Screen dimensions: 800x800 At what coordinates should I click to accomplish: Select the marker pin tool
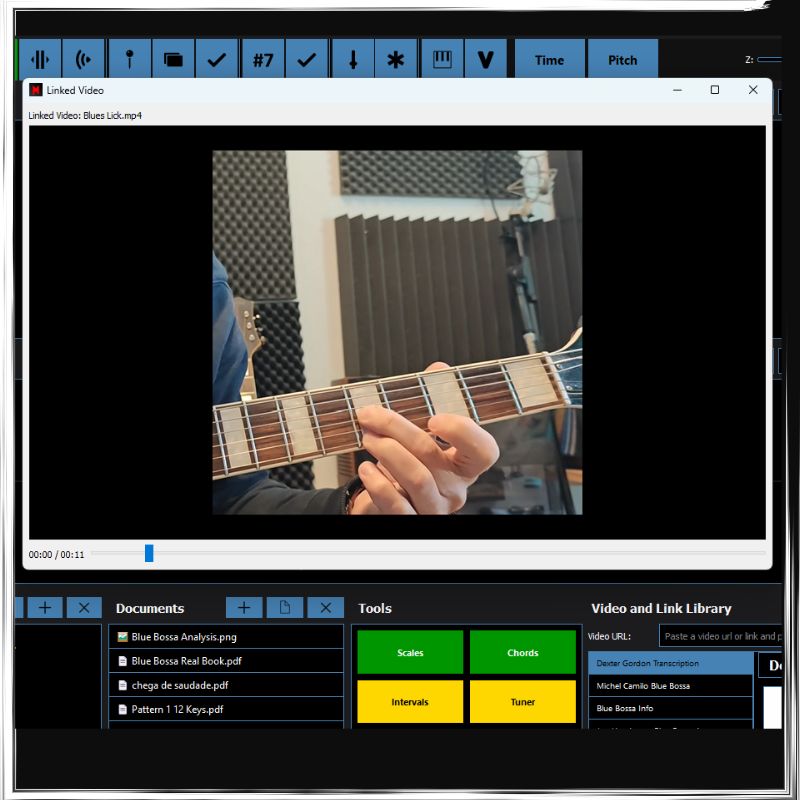130,59
